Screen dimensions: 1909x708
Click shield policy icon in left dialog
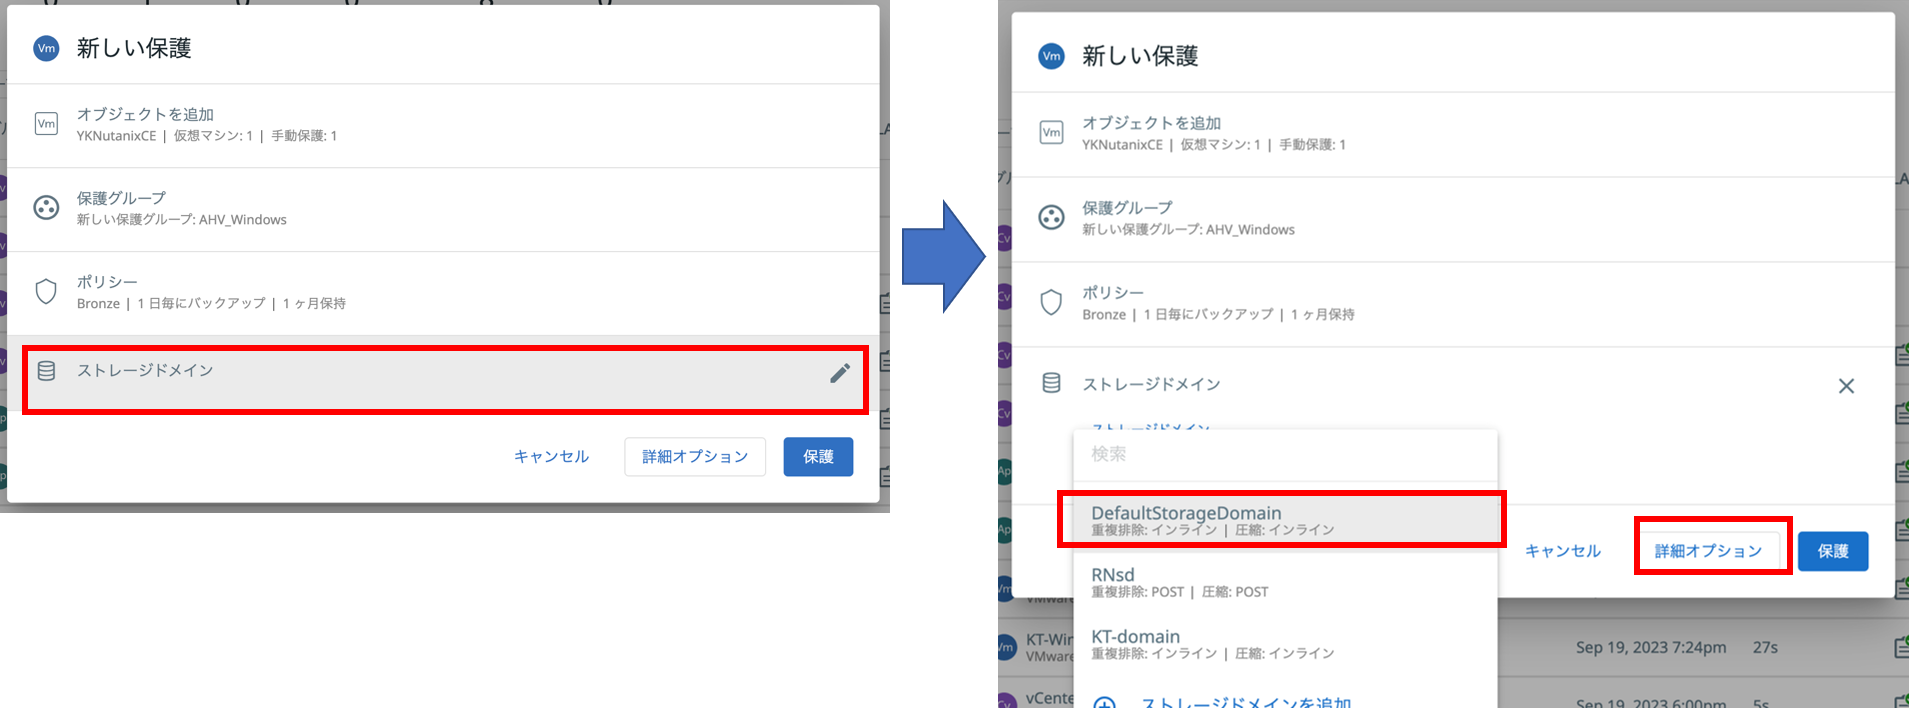[x=46, y=292]
